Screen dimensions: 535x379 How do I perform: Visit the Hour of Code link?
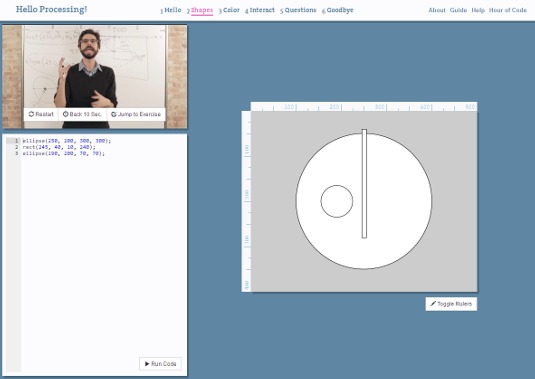(508, 10)
